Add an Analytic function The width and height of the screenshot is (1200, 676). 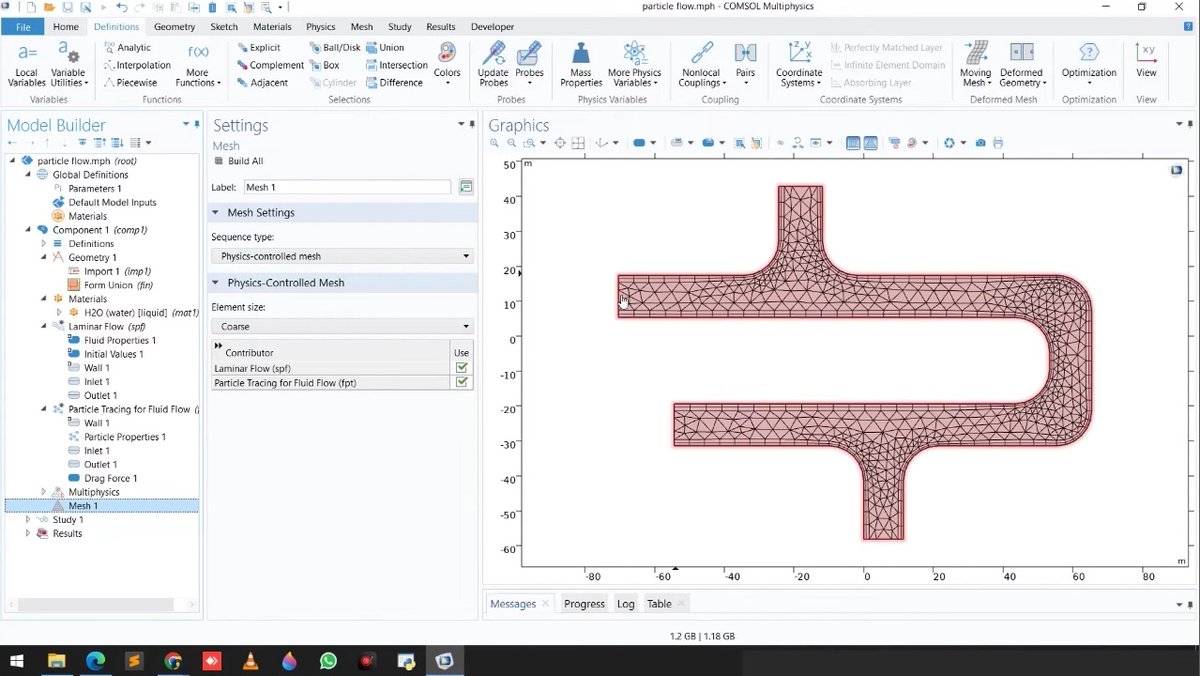tap(127, 47)
